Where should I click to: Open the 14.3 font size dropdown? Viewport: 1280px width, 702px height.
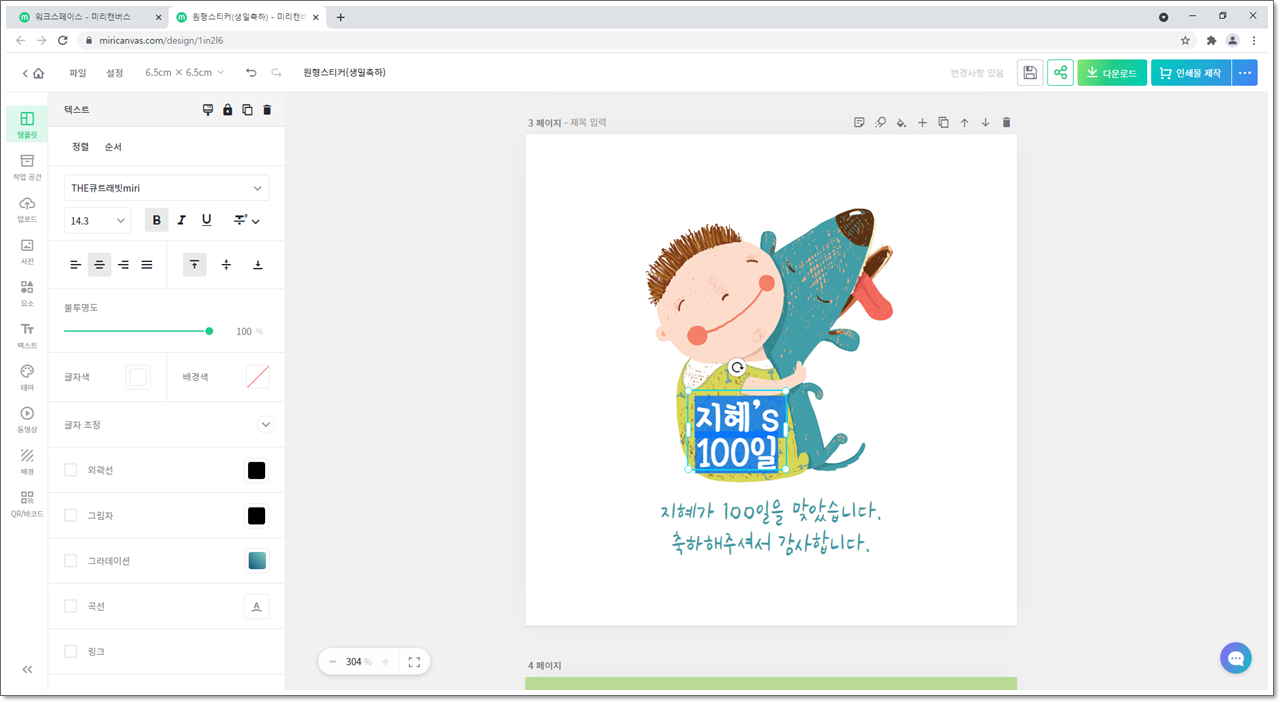(98, 221)
